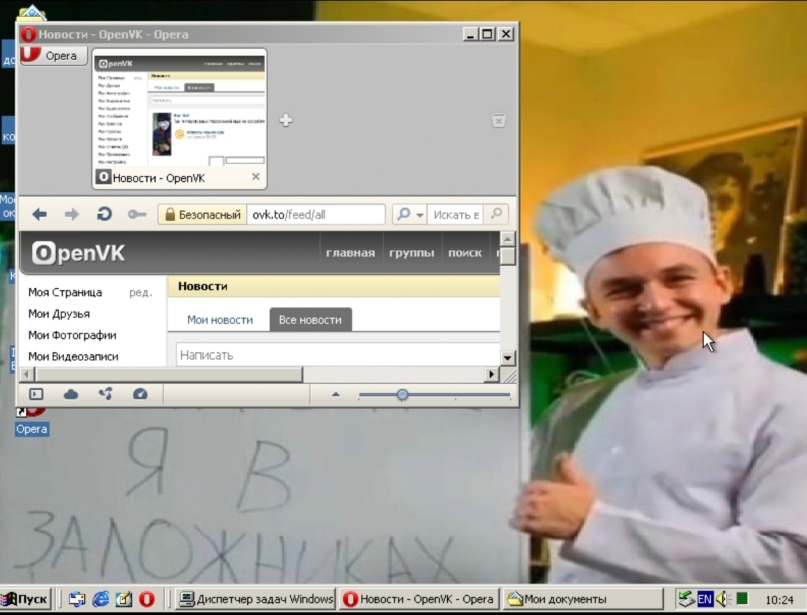Viewport: 807px width, 615px height.
Task: Switch to Мои новости tab
Action: 220,320
